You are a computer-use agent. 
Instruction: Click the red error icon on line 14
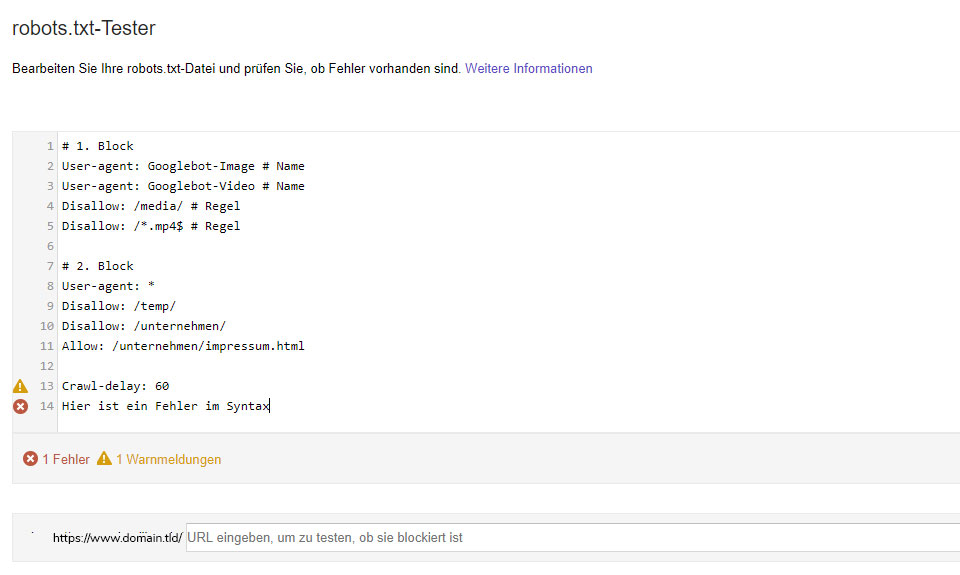(x=20, y=406)
